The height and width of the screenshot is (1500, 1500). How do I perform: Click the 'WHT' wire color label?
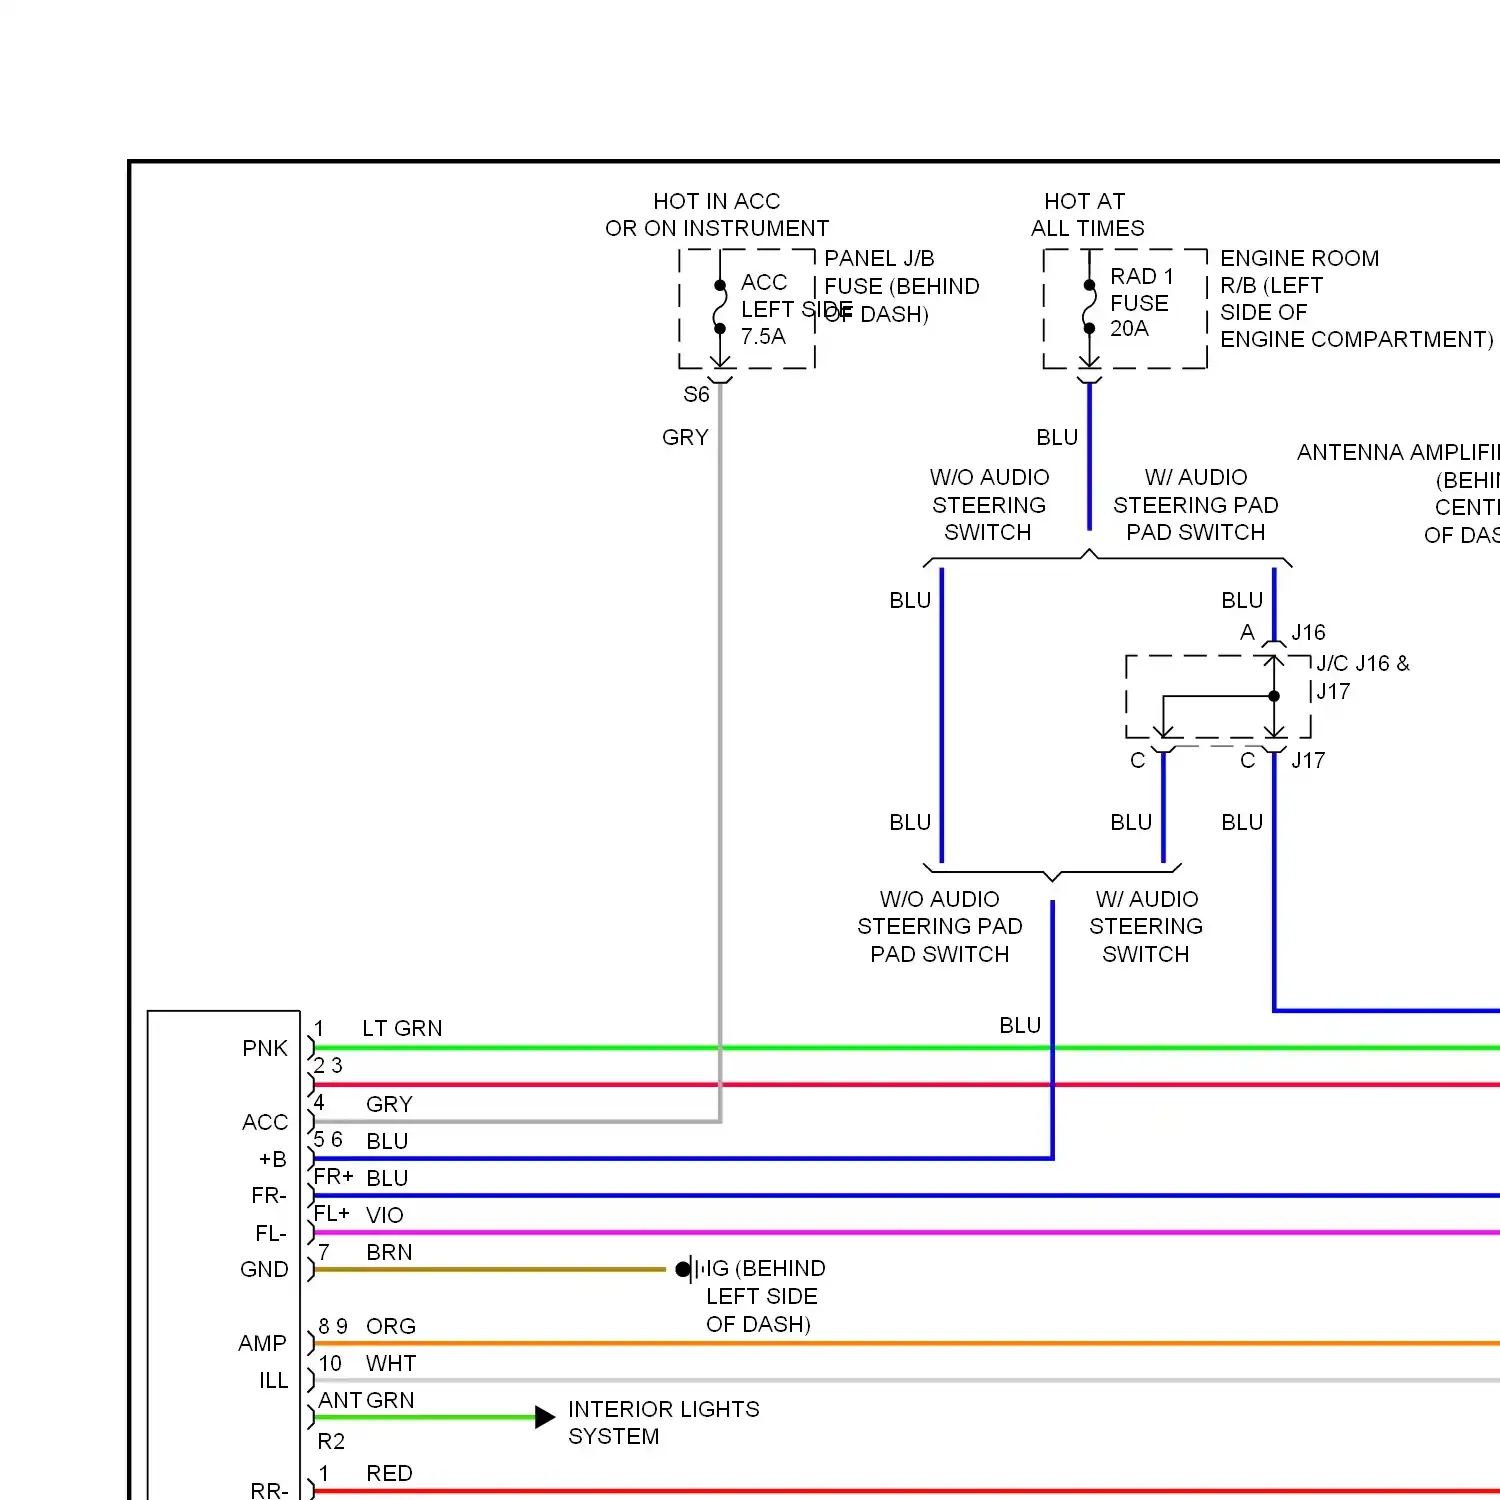[x=391, y=1364]
